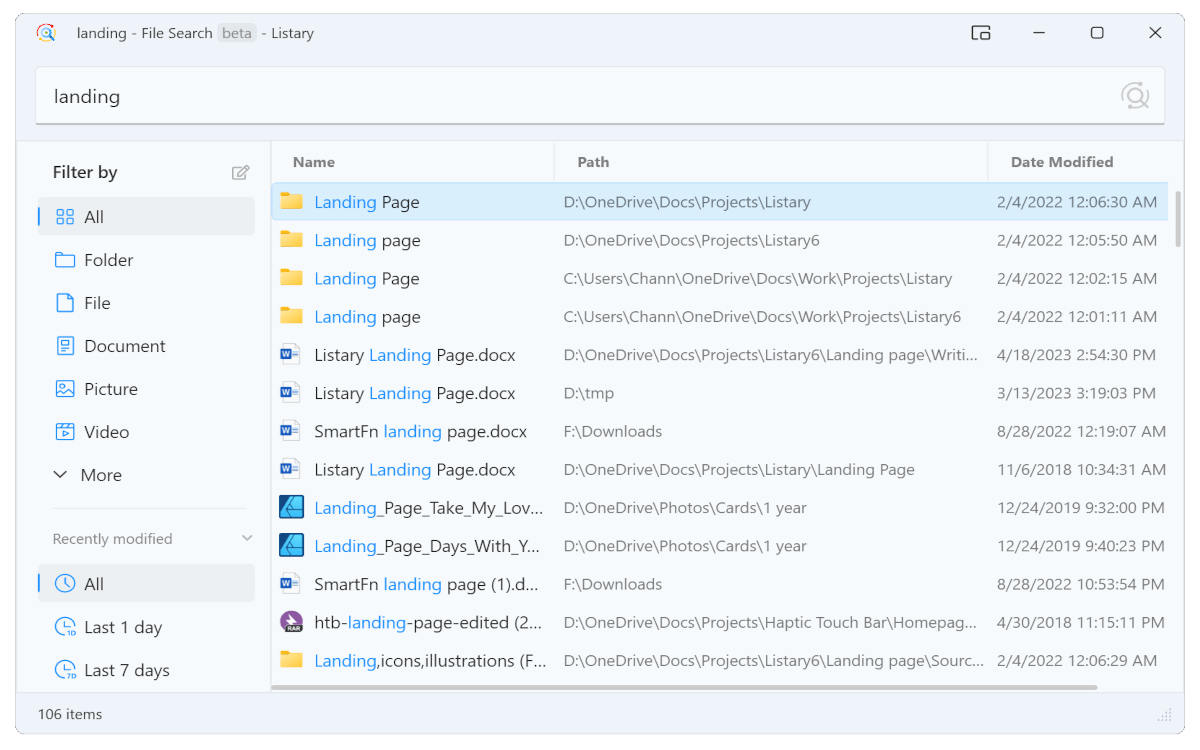Click the folder icon of Landing,icons,illustrations
This screenshot has width=1200, height=750.
point(291,660)
